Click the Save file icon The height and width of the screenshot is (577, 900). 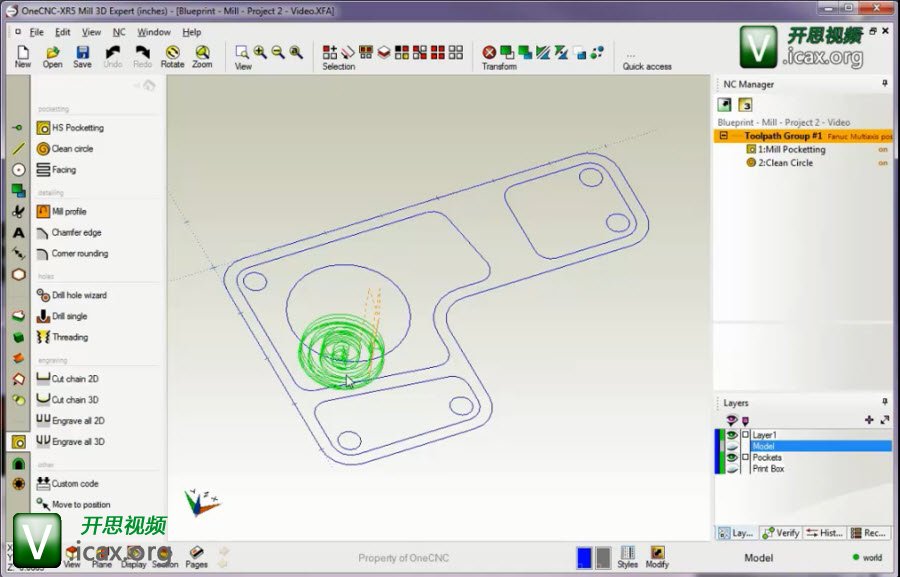(x=82, y=56)
